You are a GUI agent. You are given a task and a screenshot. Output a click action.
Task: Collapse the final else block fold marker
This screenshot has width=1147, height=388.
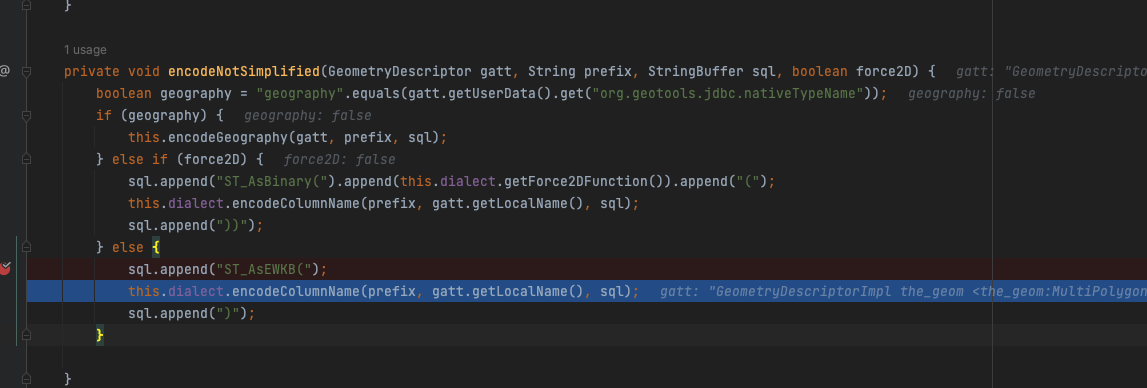(x=26, y=247)
